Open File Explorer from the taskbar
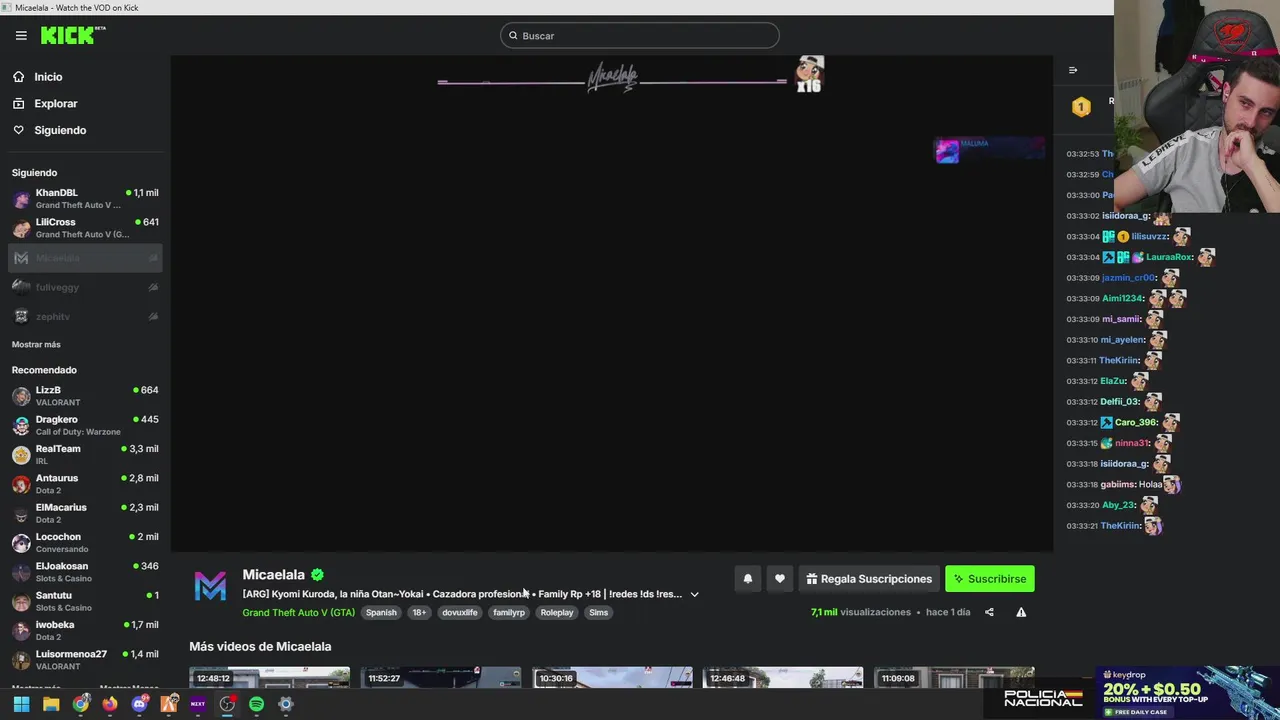 (x=51, y=704)
